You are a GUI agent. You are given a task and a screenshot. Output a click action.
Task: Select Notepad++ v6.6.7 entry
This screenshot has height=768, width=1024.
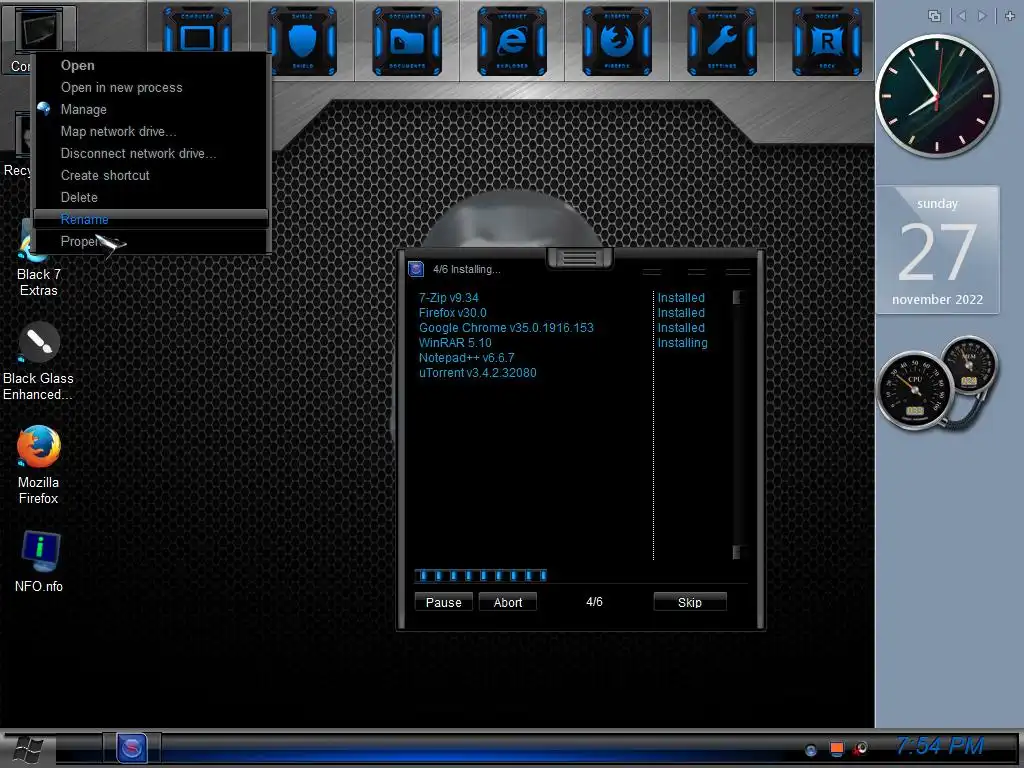tap(466, 358)
